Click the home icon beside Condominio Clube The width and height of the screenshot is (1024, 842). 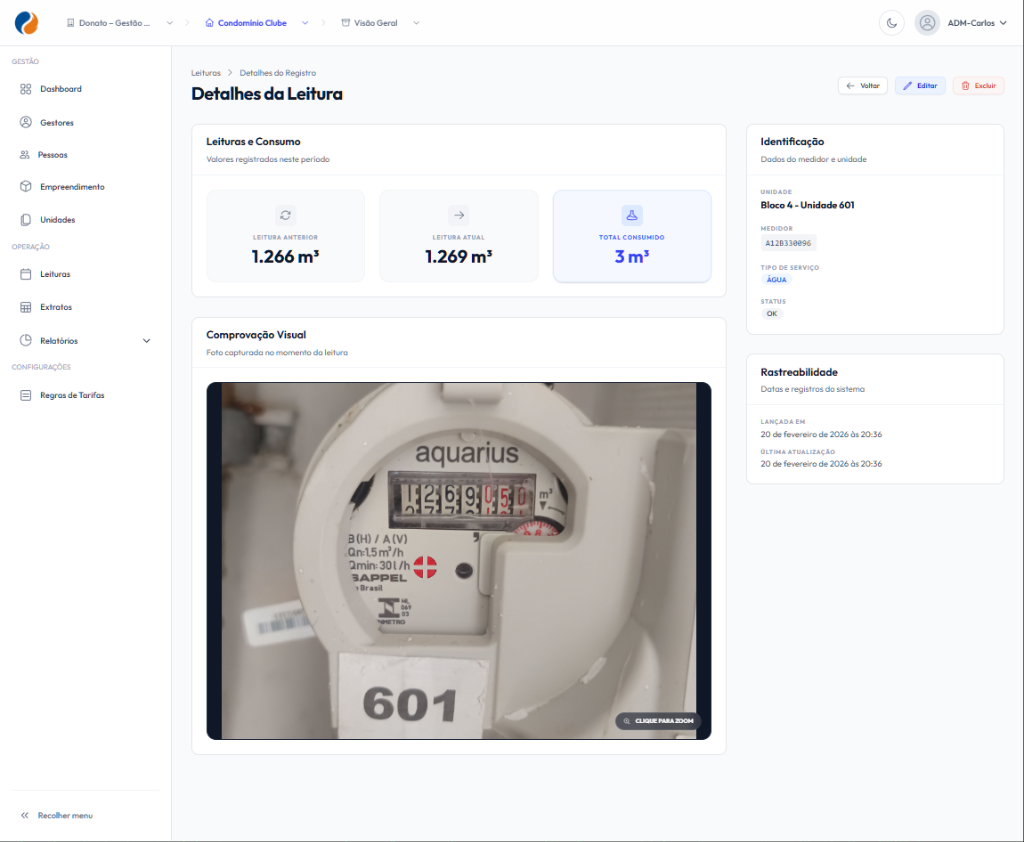tap(210, 23)
